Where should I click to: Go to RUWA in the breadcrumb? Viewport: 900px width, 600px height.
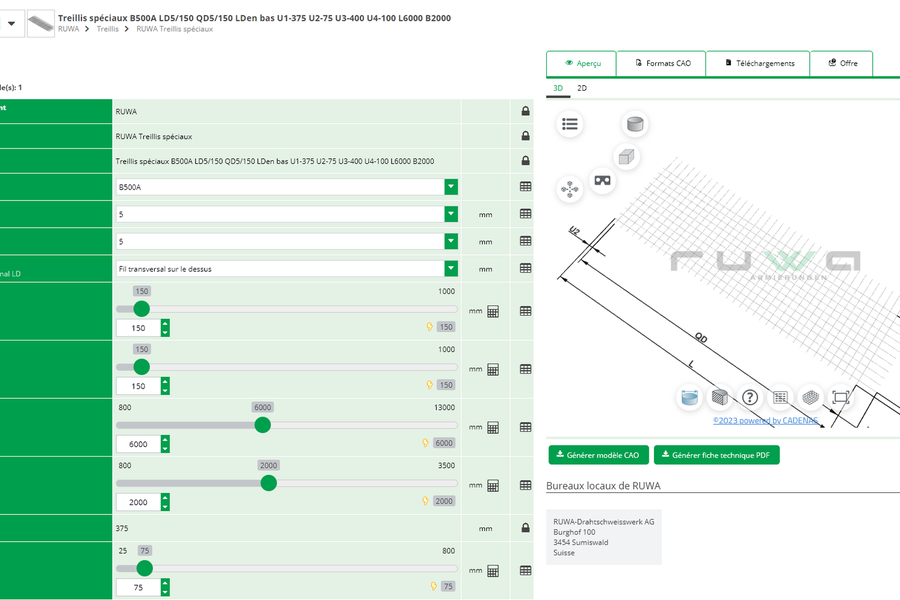click(68, 29)
